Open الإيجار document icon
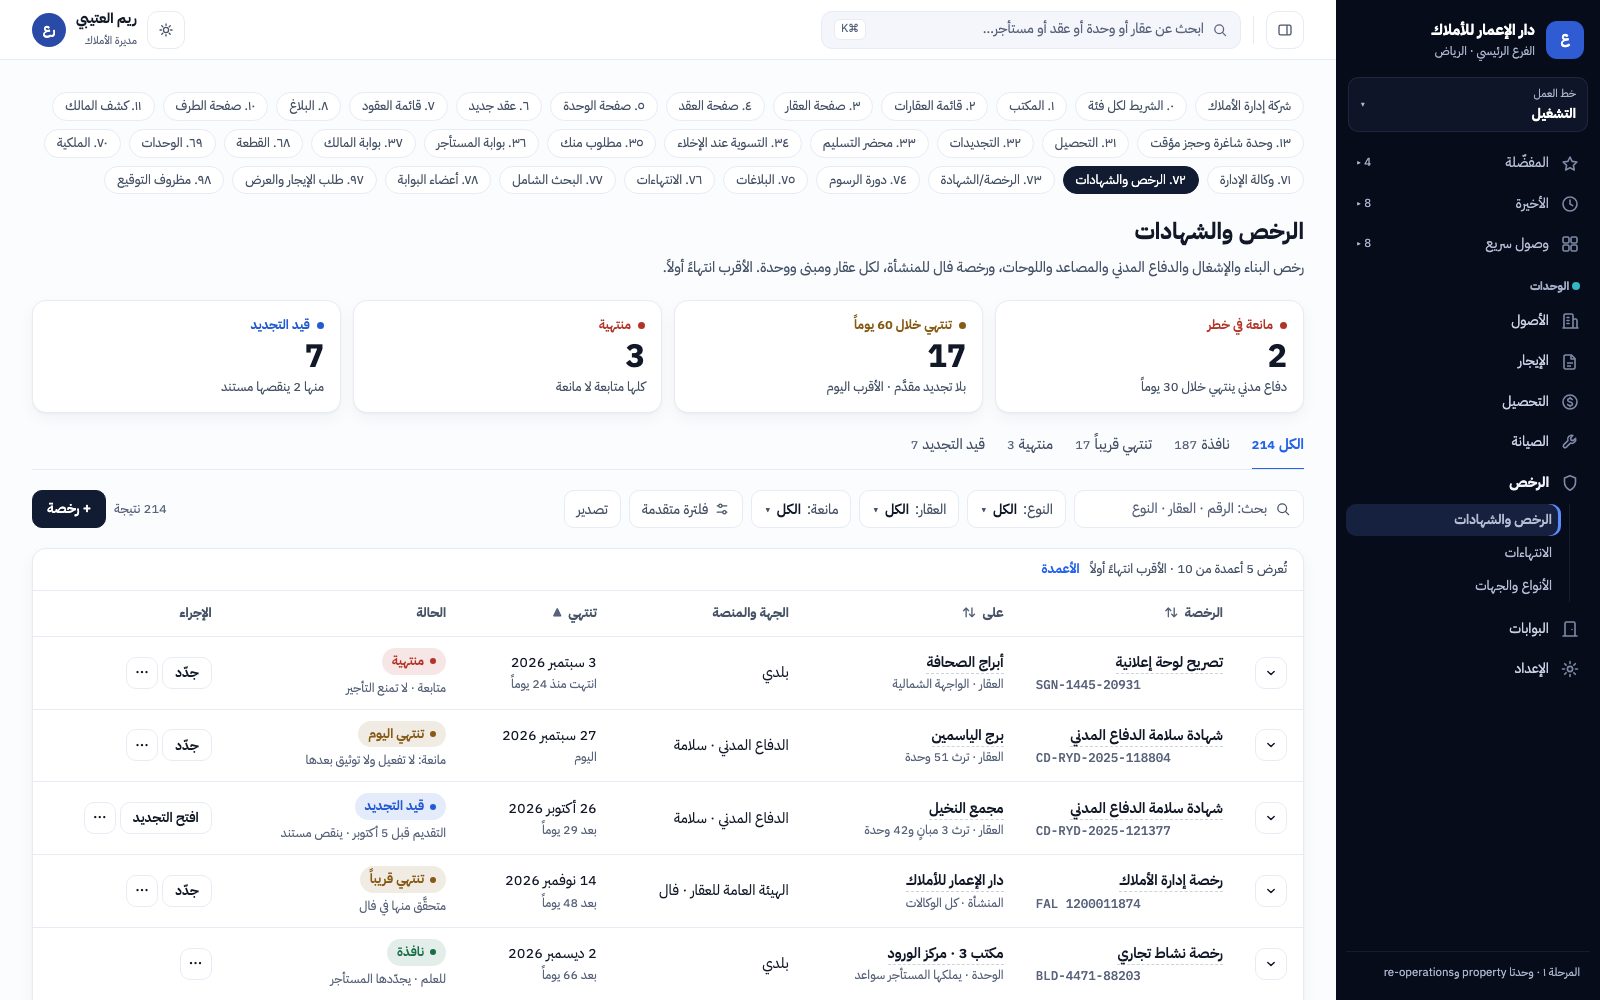Image resolution: width=1600 pixels, height=1000 pixels. (x=1570, y=362)
